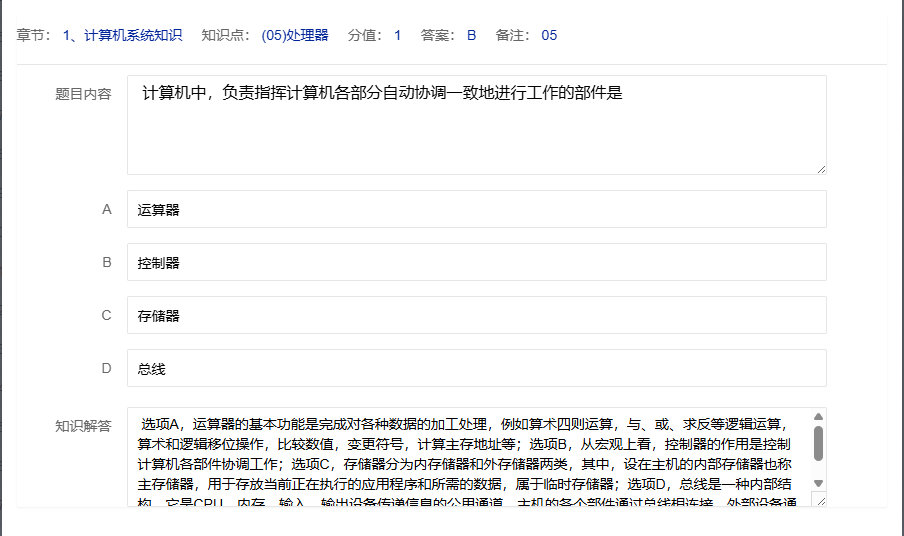
Task: Click the 知识解答 field label
Action: [x=83, y=425]
